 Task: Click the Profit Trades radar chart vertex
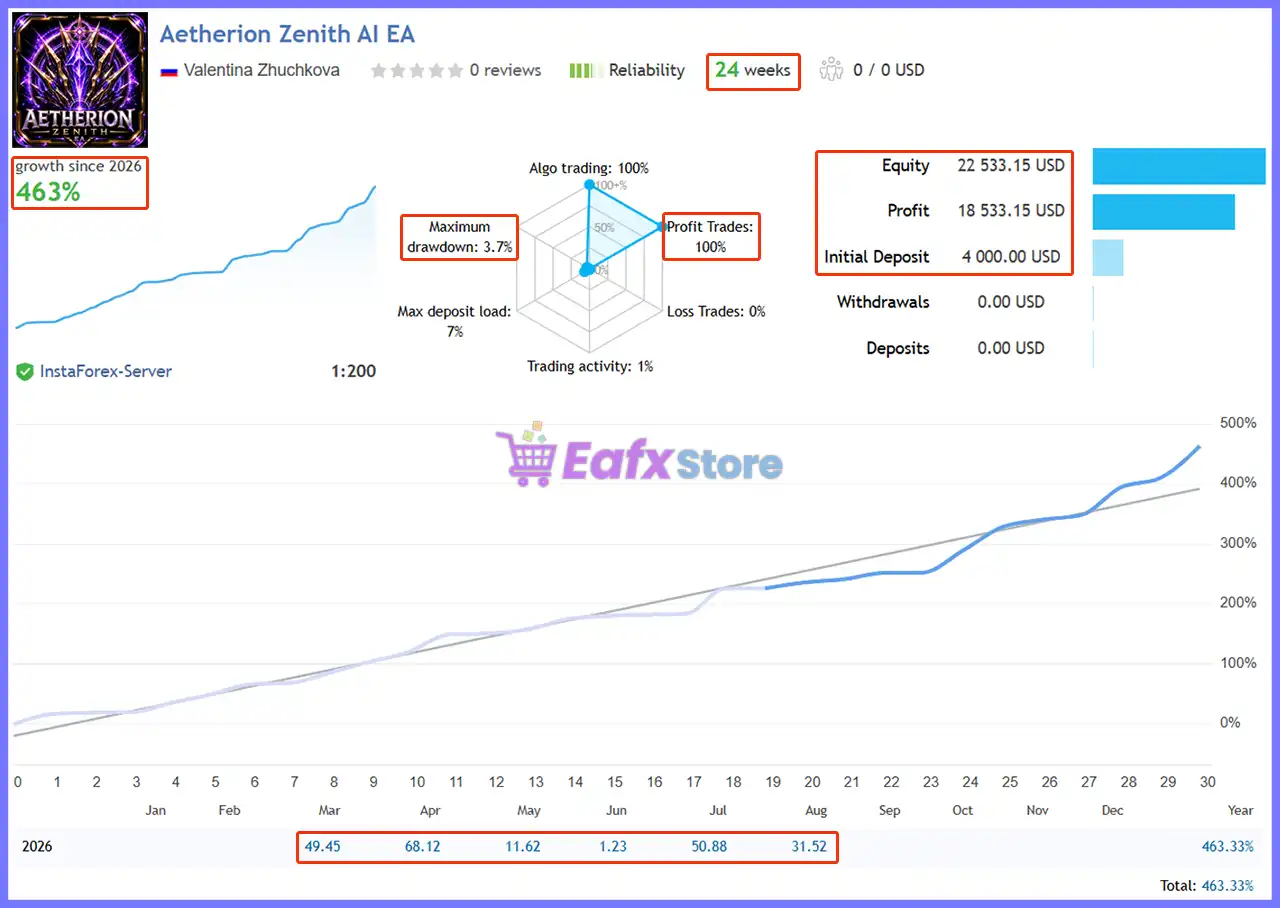pos(662,227)
